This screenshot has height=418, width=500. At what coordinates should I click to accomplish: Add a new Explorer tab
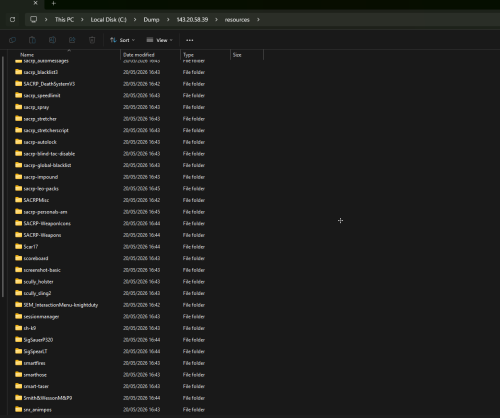54,3
